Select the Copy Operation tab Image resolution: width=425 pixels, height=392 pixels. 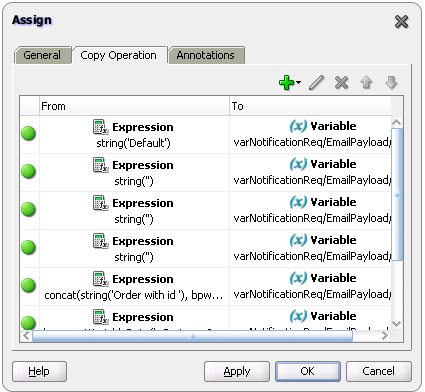pyautogui.click(x=119, y=55)
